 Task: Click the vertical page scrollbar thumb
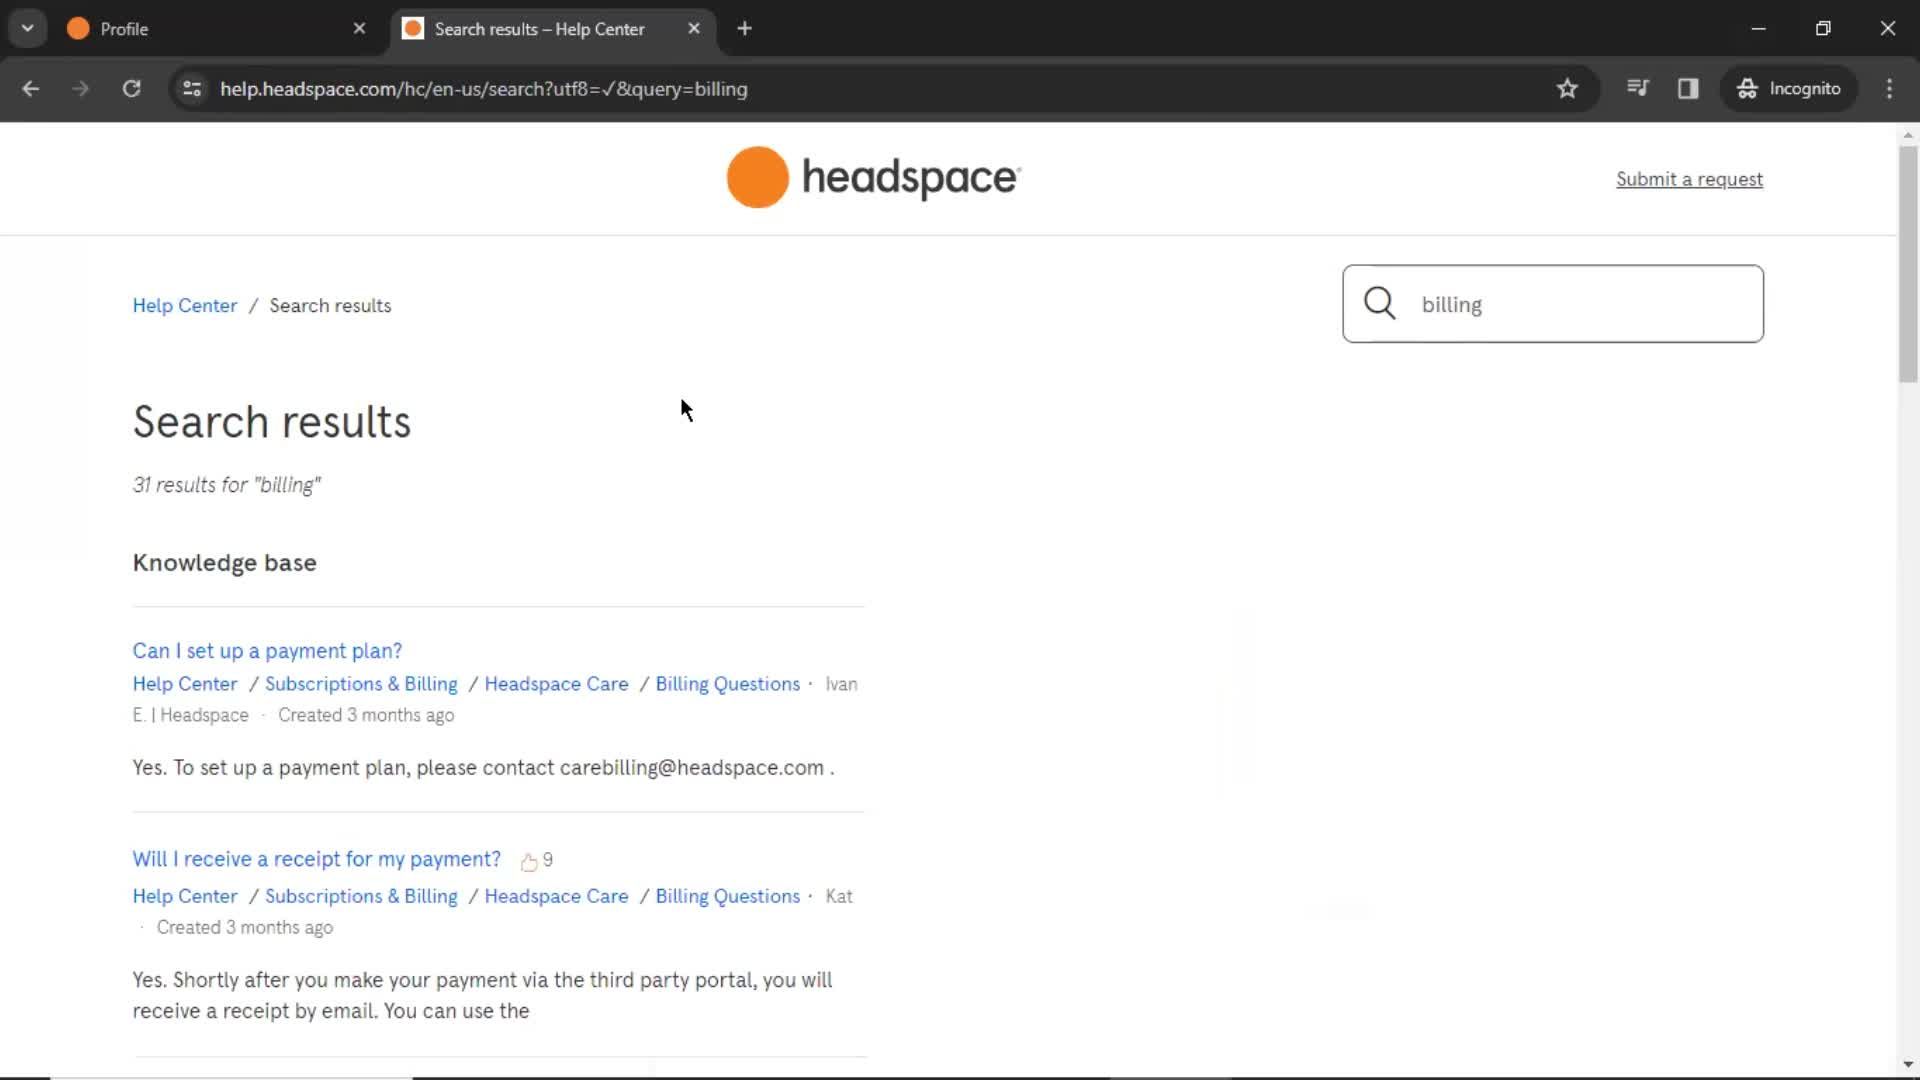[x=1908, y=264]
